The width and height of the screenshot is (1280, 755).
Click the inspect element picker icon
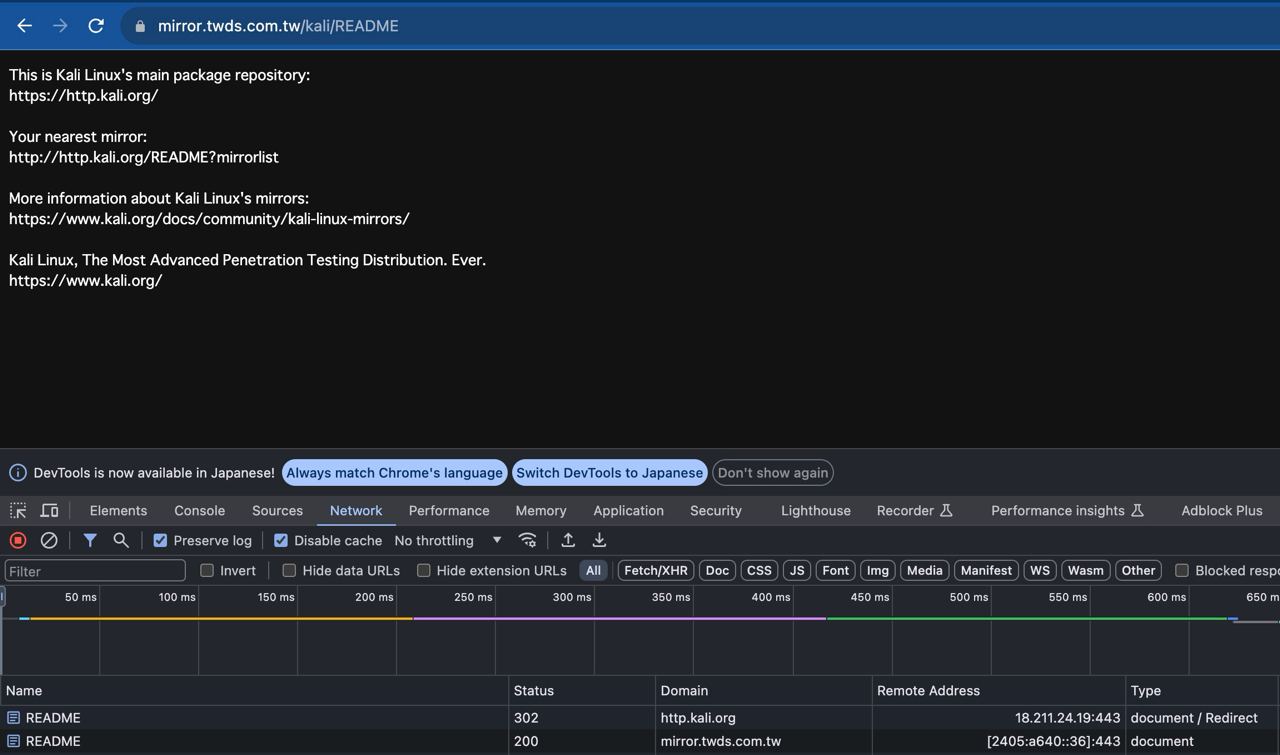tap(18, 510)
